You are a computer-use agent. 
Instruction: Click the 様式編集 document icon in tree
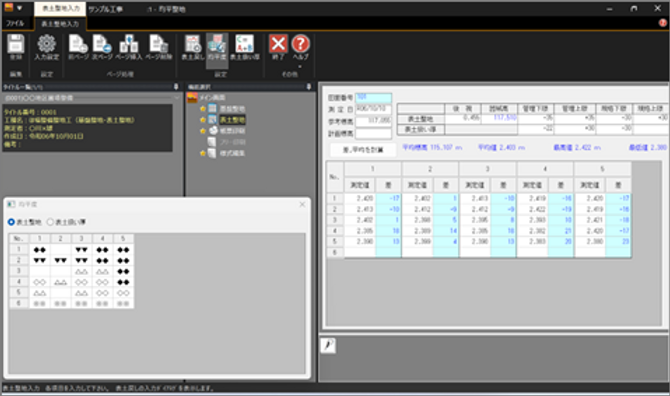click(212, 153)
